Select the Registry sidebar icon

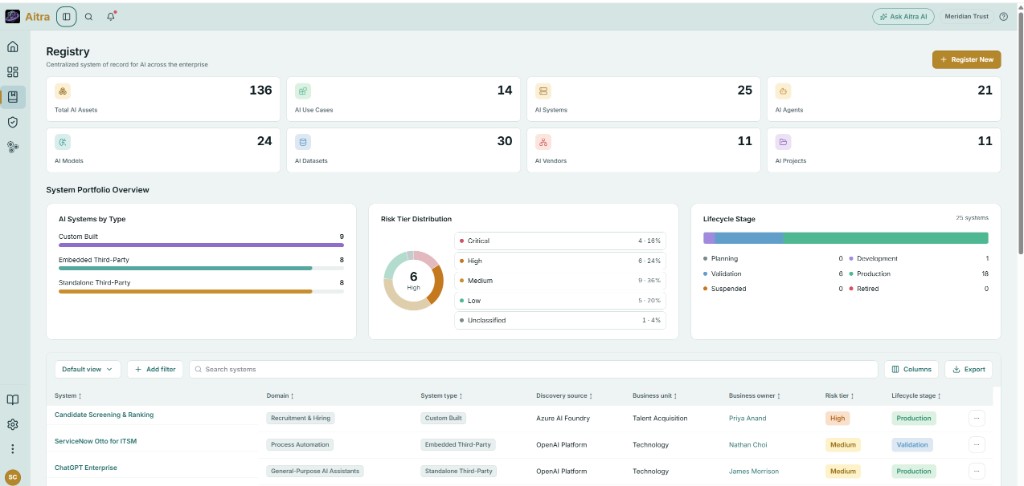click(12, 97)
